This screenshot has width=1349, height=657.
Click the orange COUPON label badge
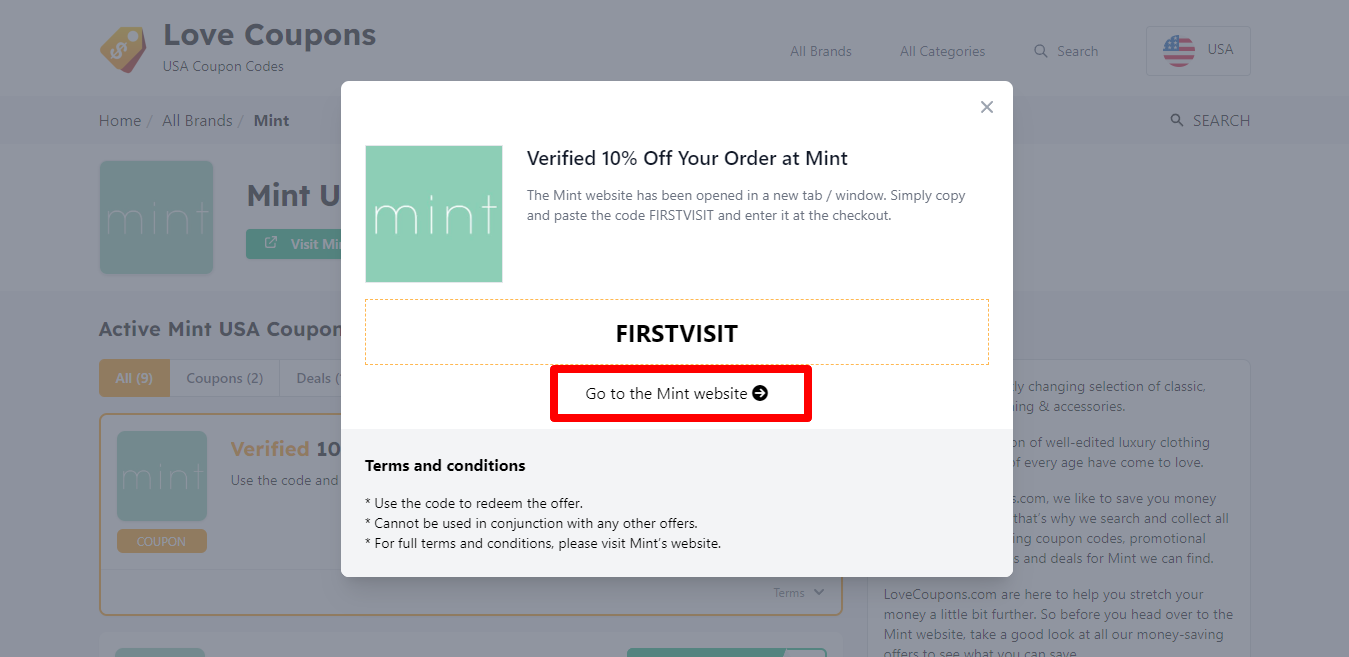(162, 541)
